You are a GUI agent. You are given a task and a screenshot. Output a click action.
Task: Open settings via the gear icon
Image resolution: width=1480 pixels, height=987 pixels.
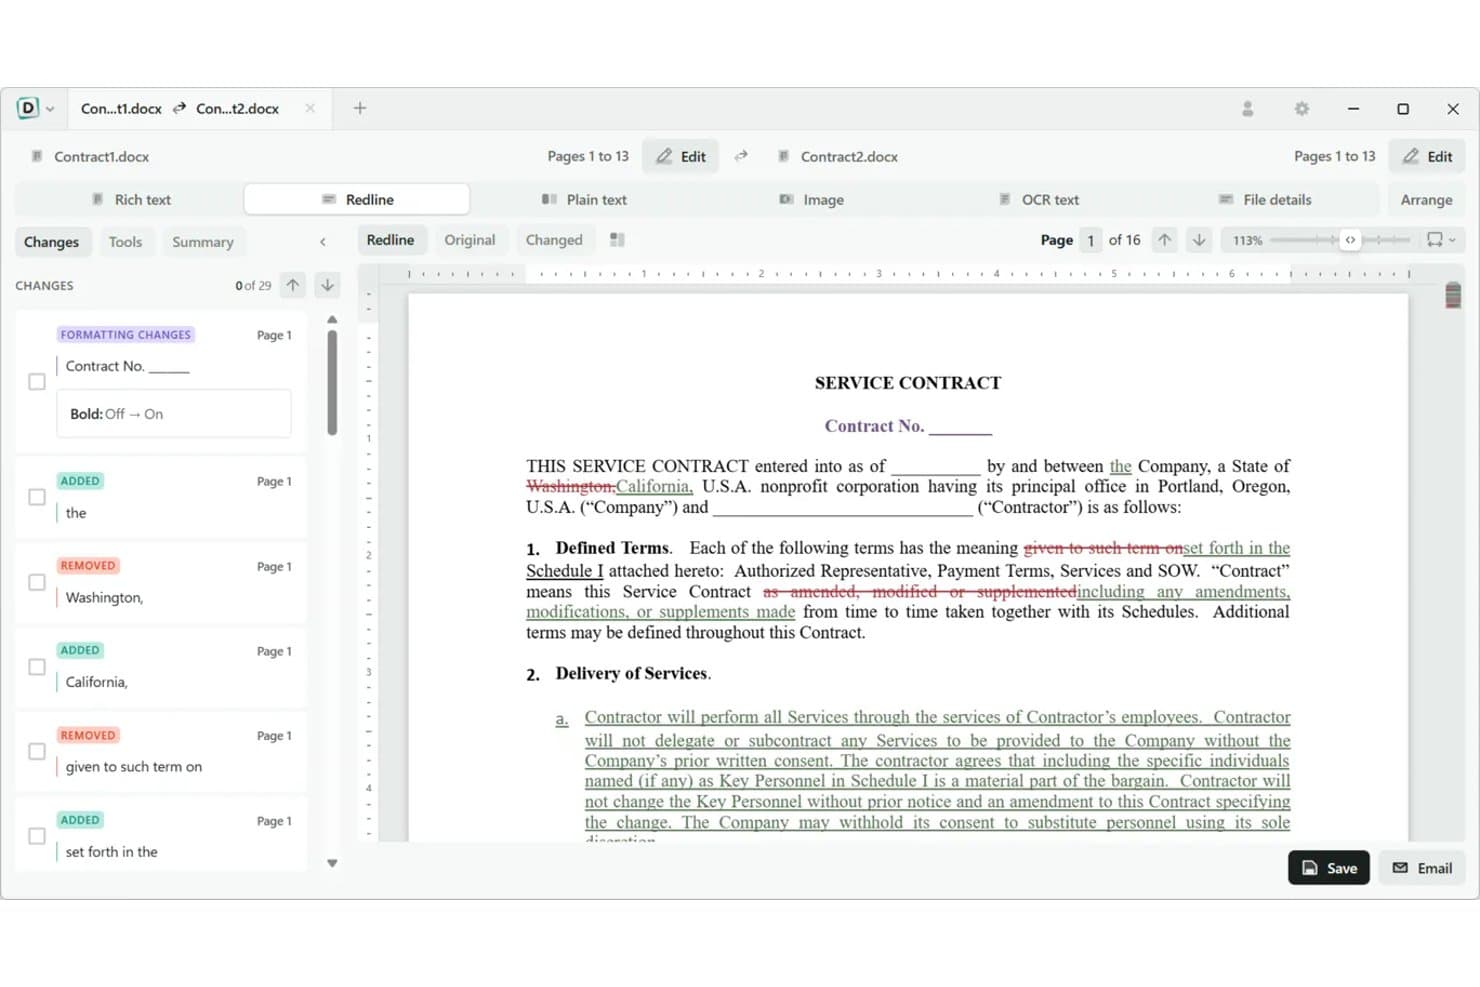point(1301,108)
